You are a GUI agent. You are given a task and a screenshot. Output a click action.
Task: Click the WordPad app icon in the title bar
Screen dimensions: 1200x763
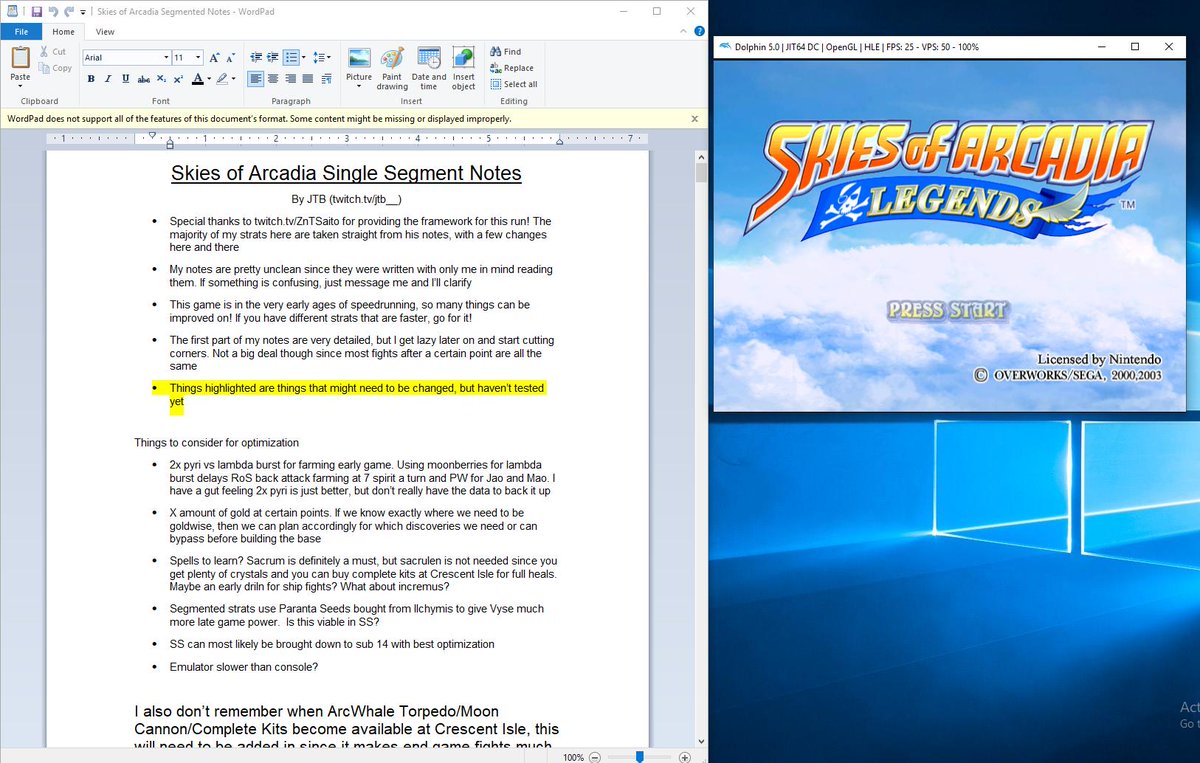point(12,11)
